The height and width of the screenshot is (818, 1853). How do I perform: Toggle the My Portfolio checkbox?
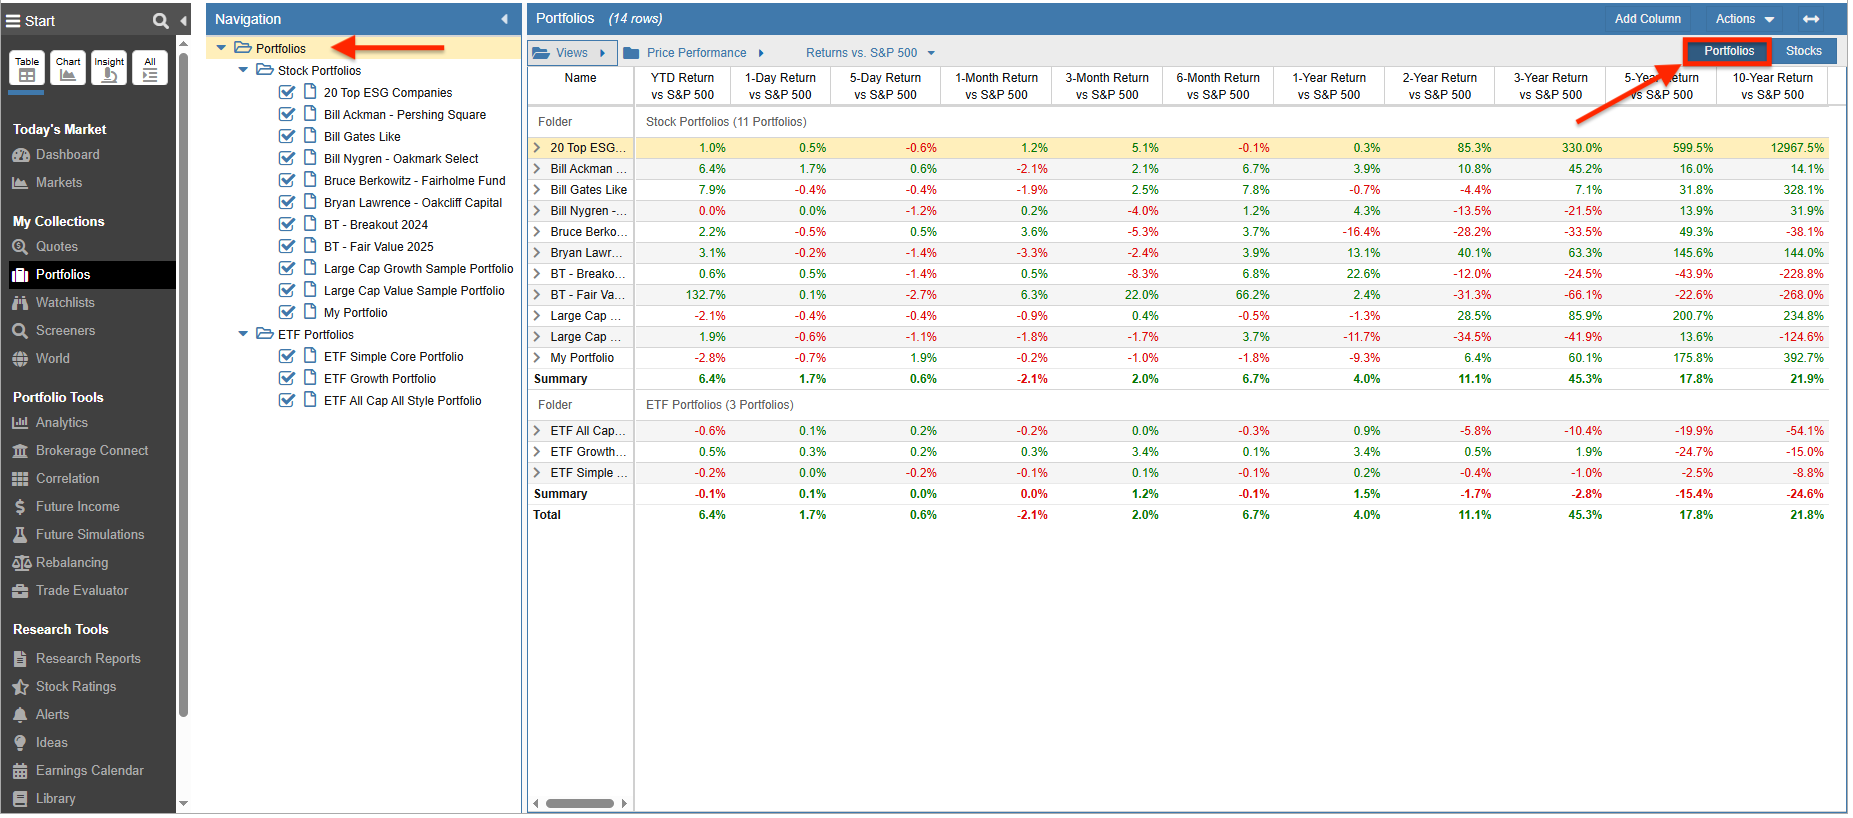[287, 312]
